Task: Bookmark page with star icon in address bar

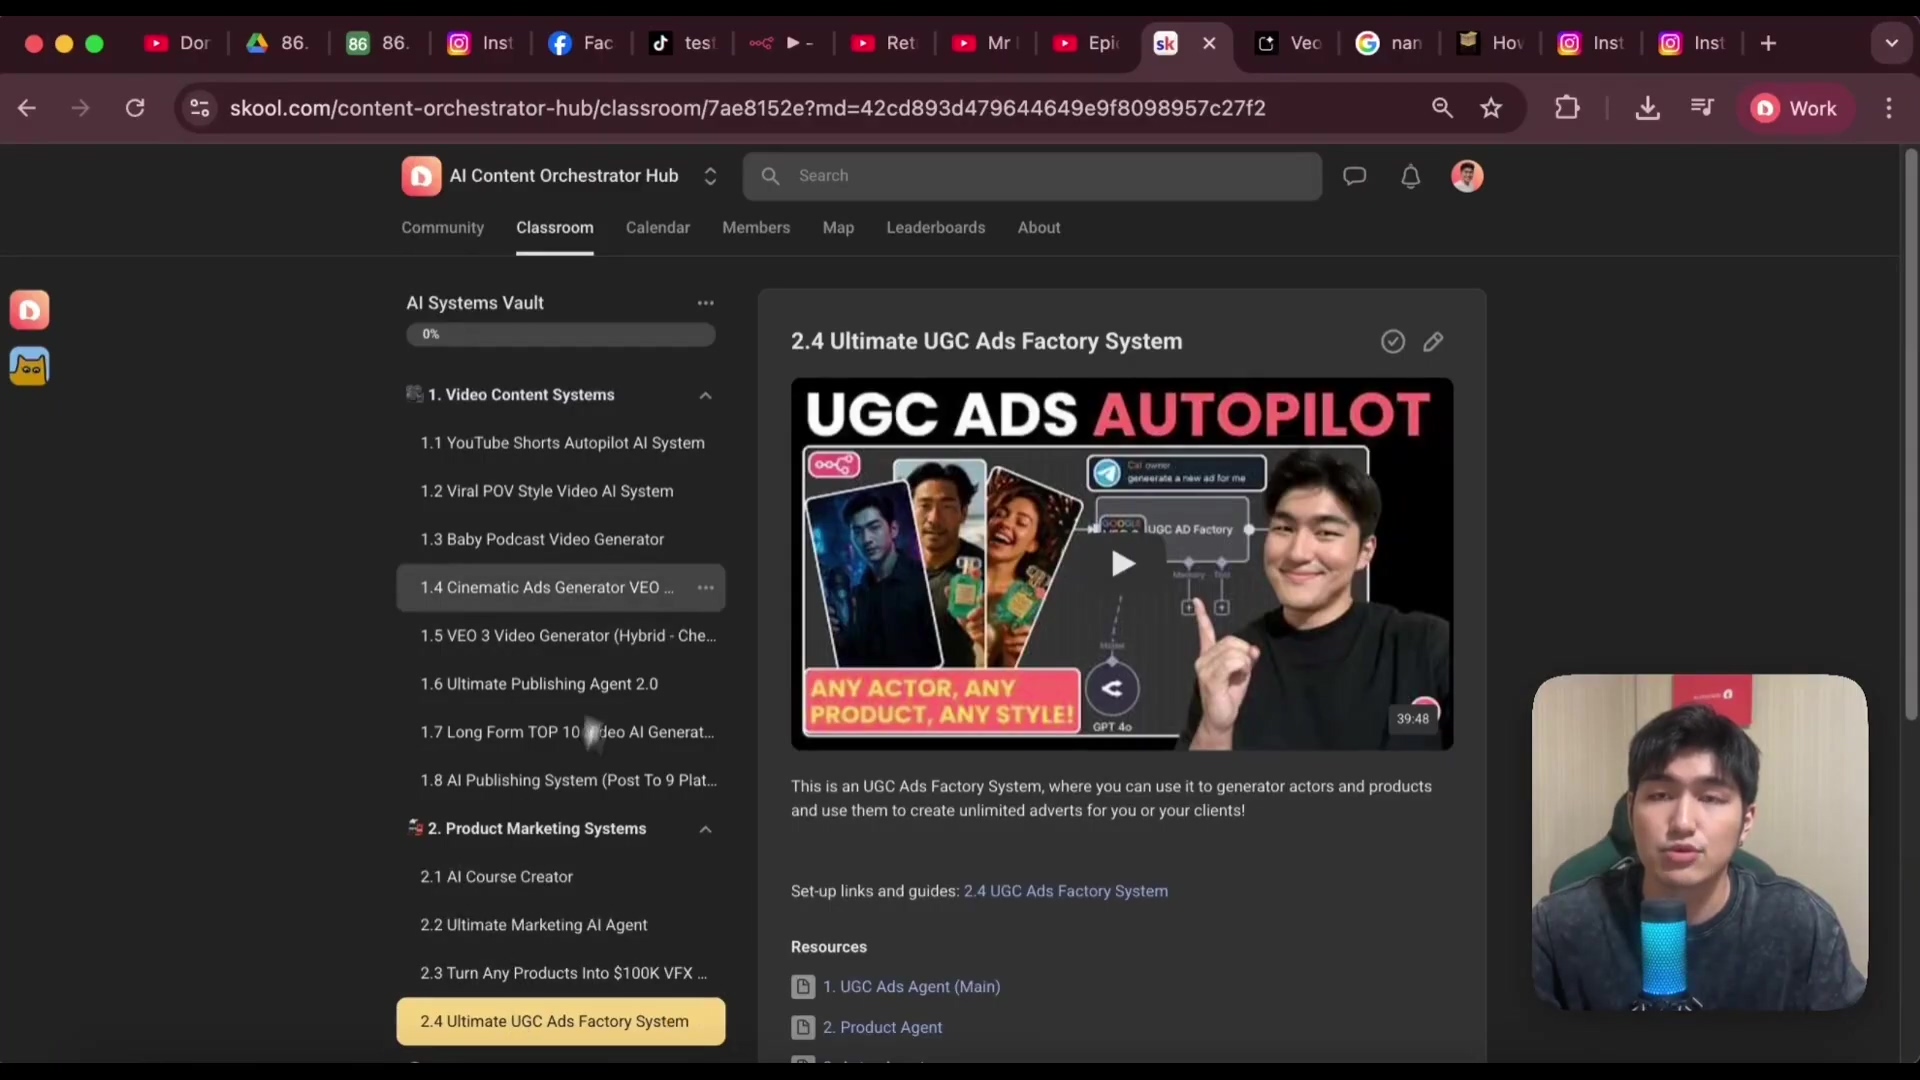Action: (1491, 108)
